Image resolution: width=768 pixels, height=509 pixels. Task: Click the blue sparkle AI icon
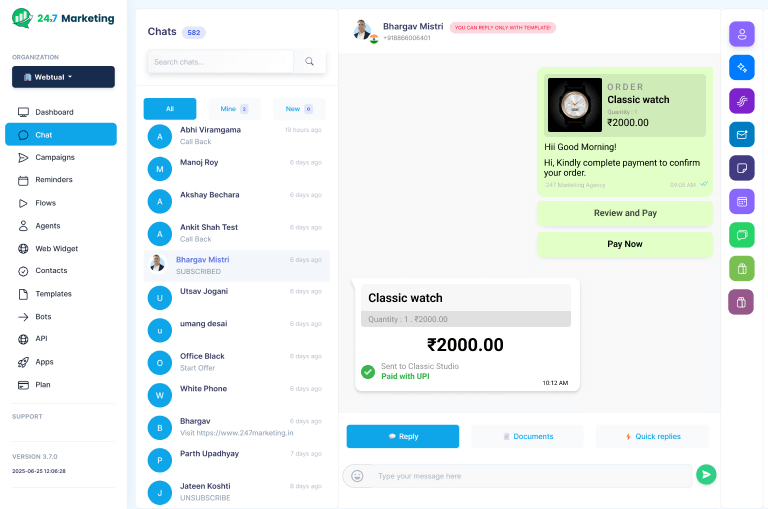[742, 68]
